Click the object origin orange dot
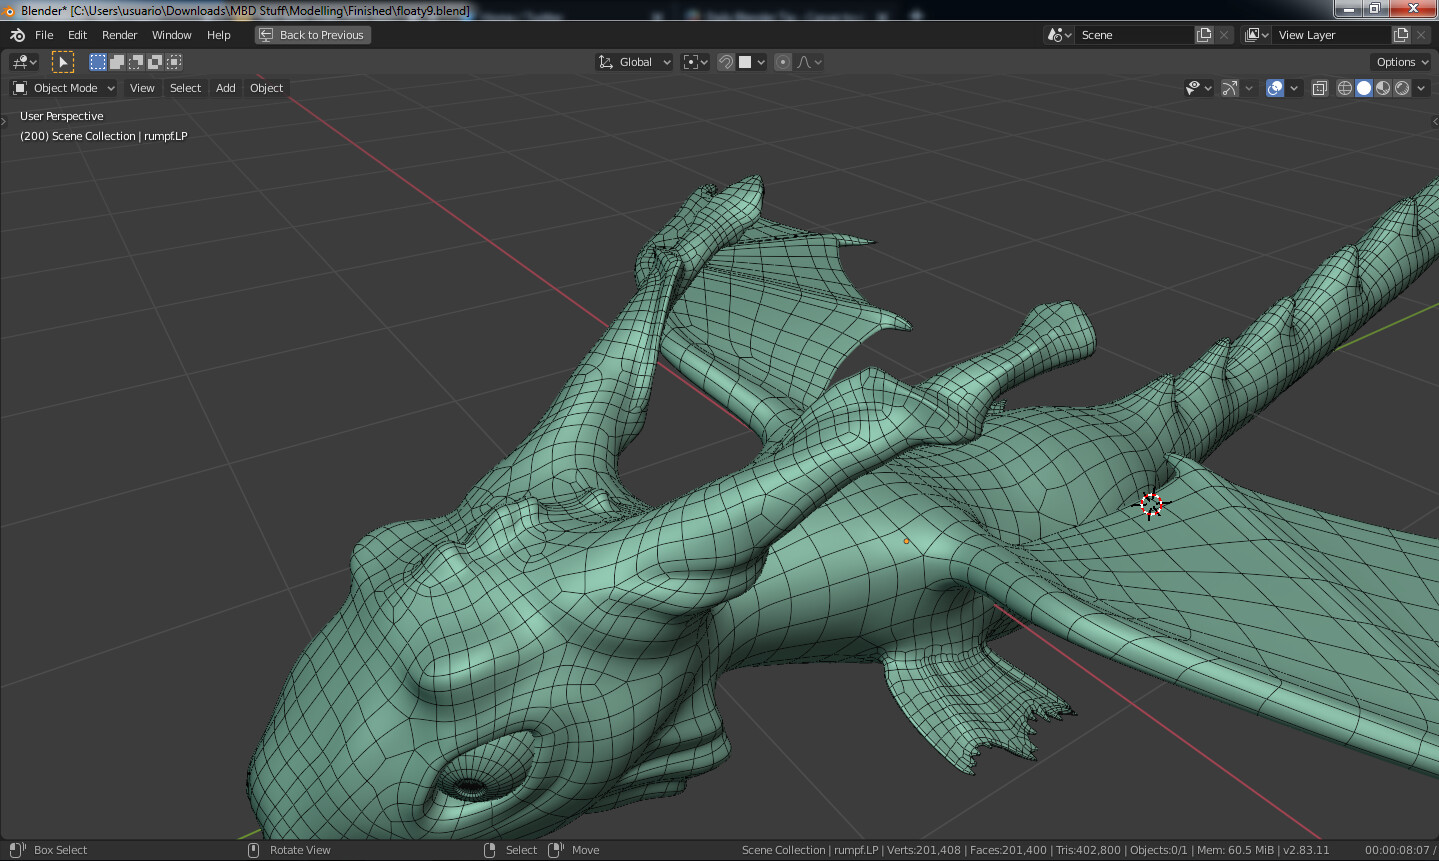The height and width of the screenshot is (861, 1439). [x=906, y=541]
